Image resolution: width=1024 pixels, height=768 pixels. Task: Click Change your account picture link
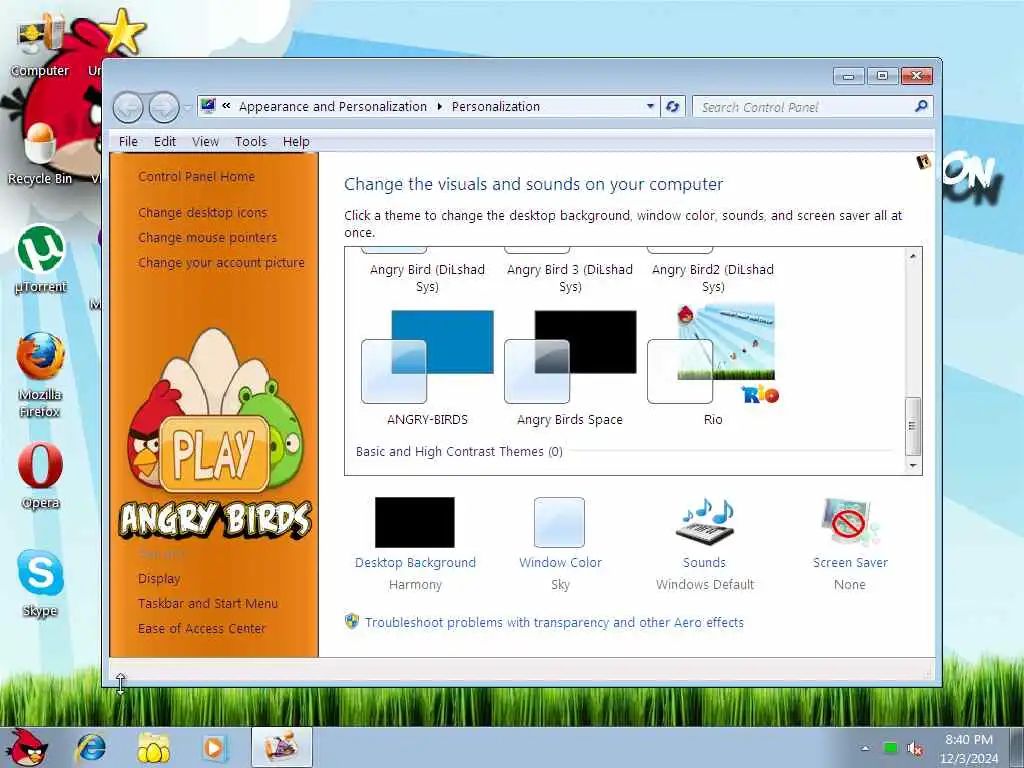221,263
